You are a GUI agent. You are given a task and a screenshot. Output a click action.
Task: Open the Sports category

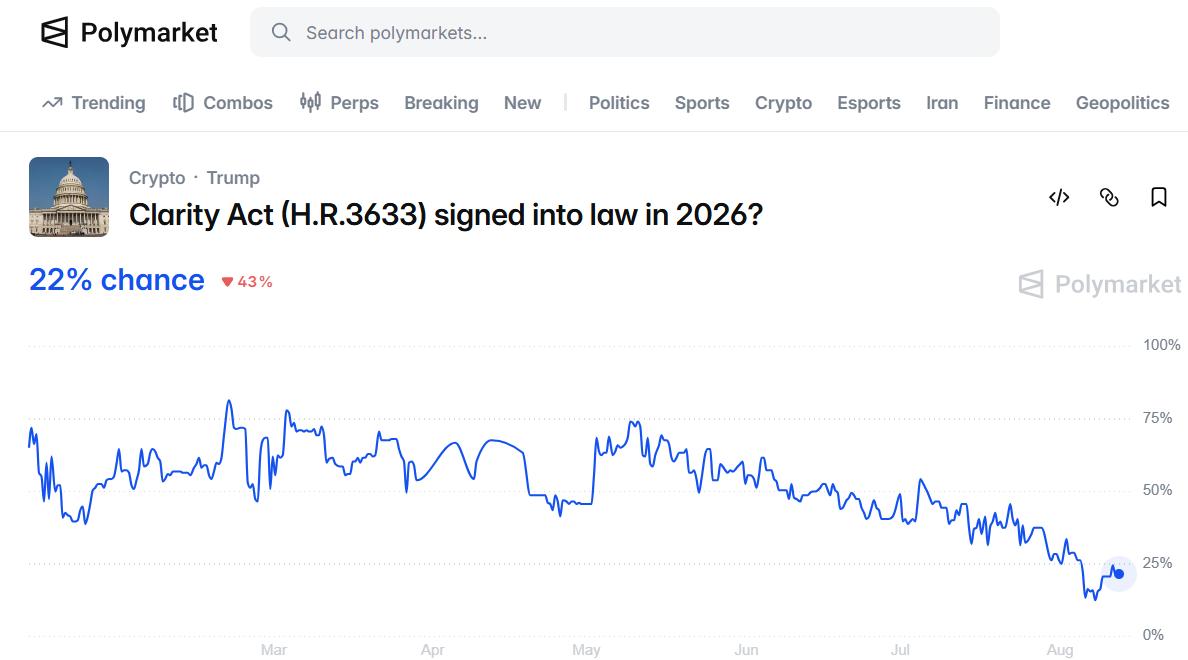tap(702, 103)
